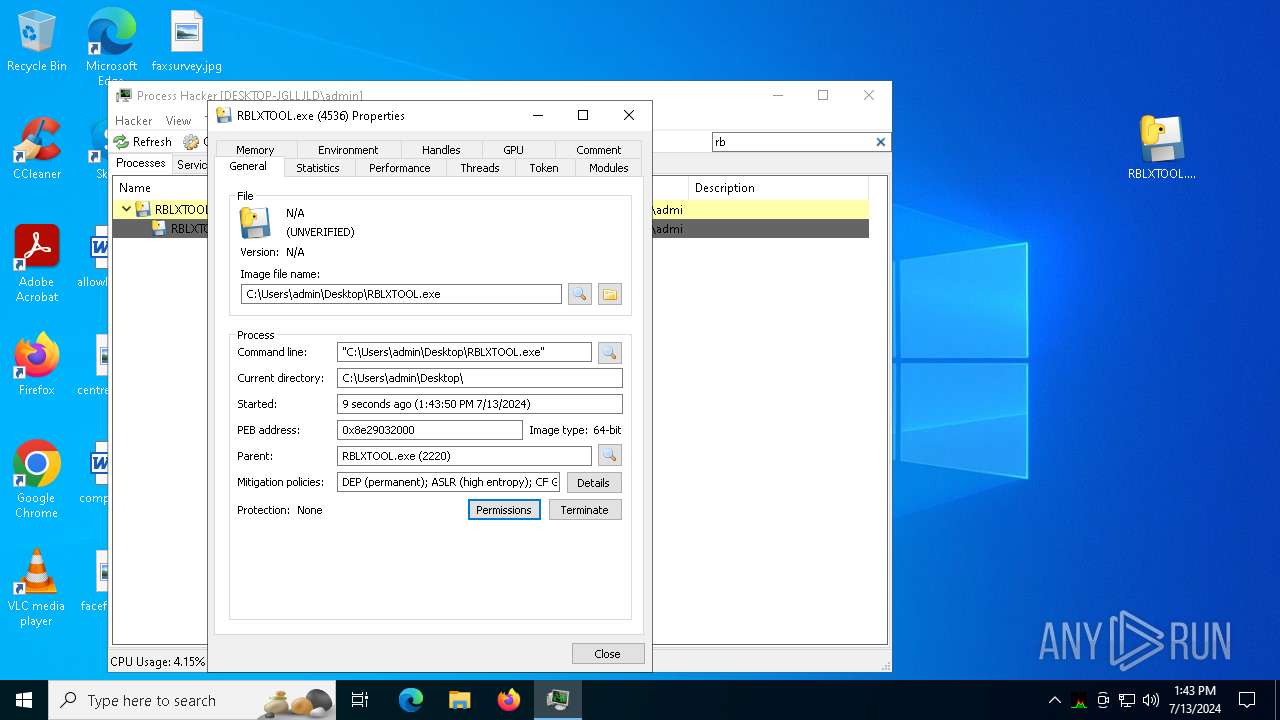Viewport: 1280px width, 720px height.
Task: Show hidden tray icons chevron
Action: (1054, 700)
